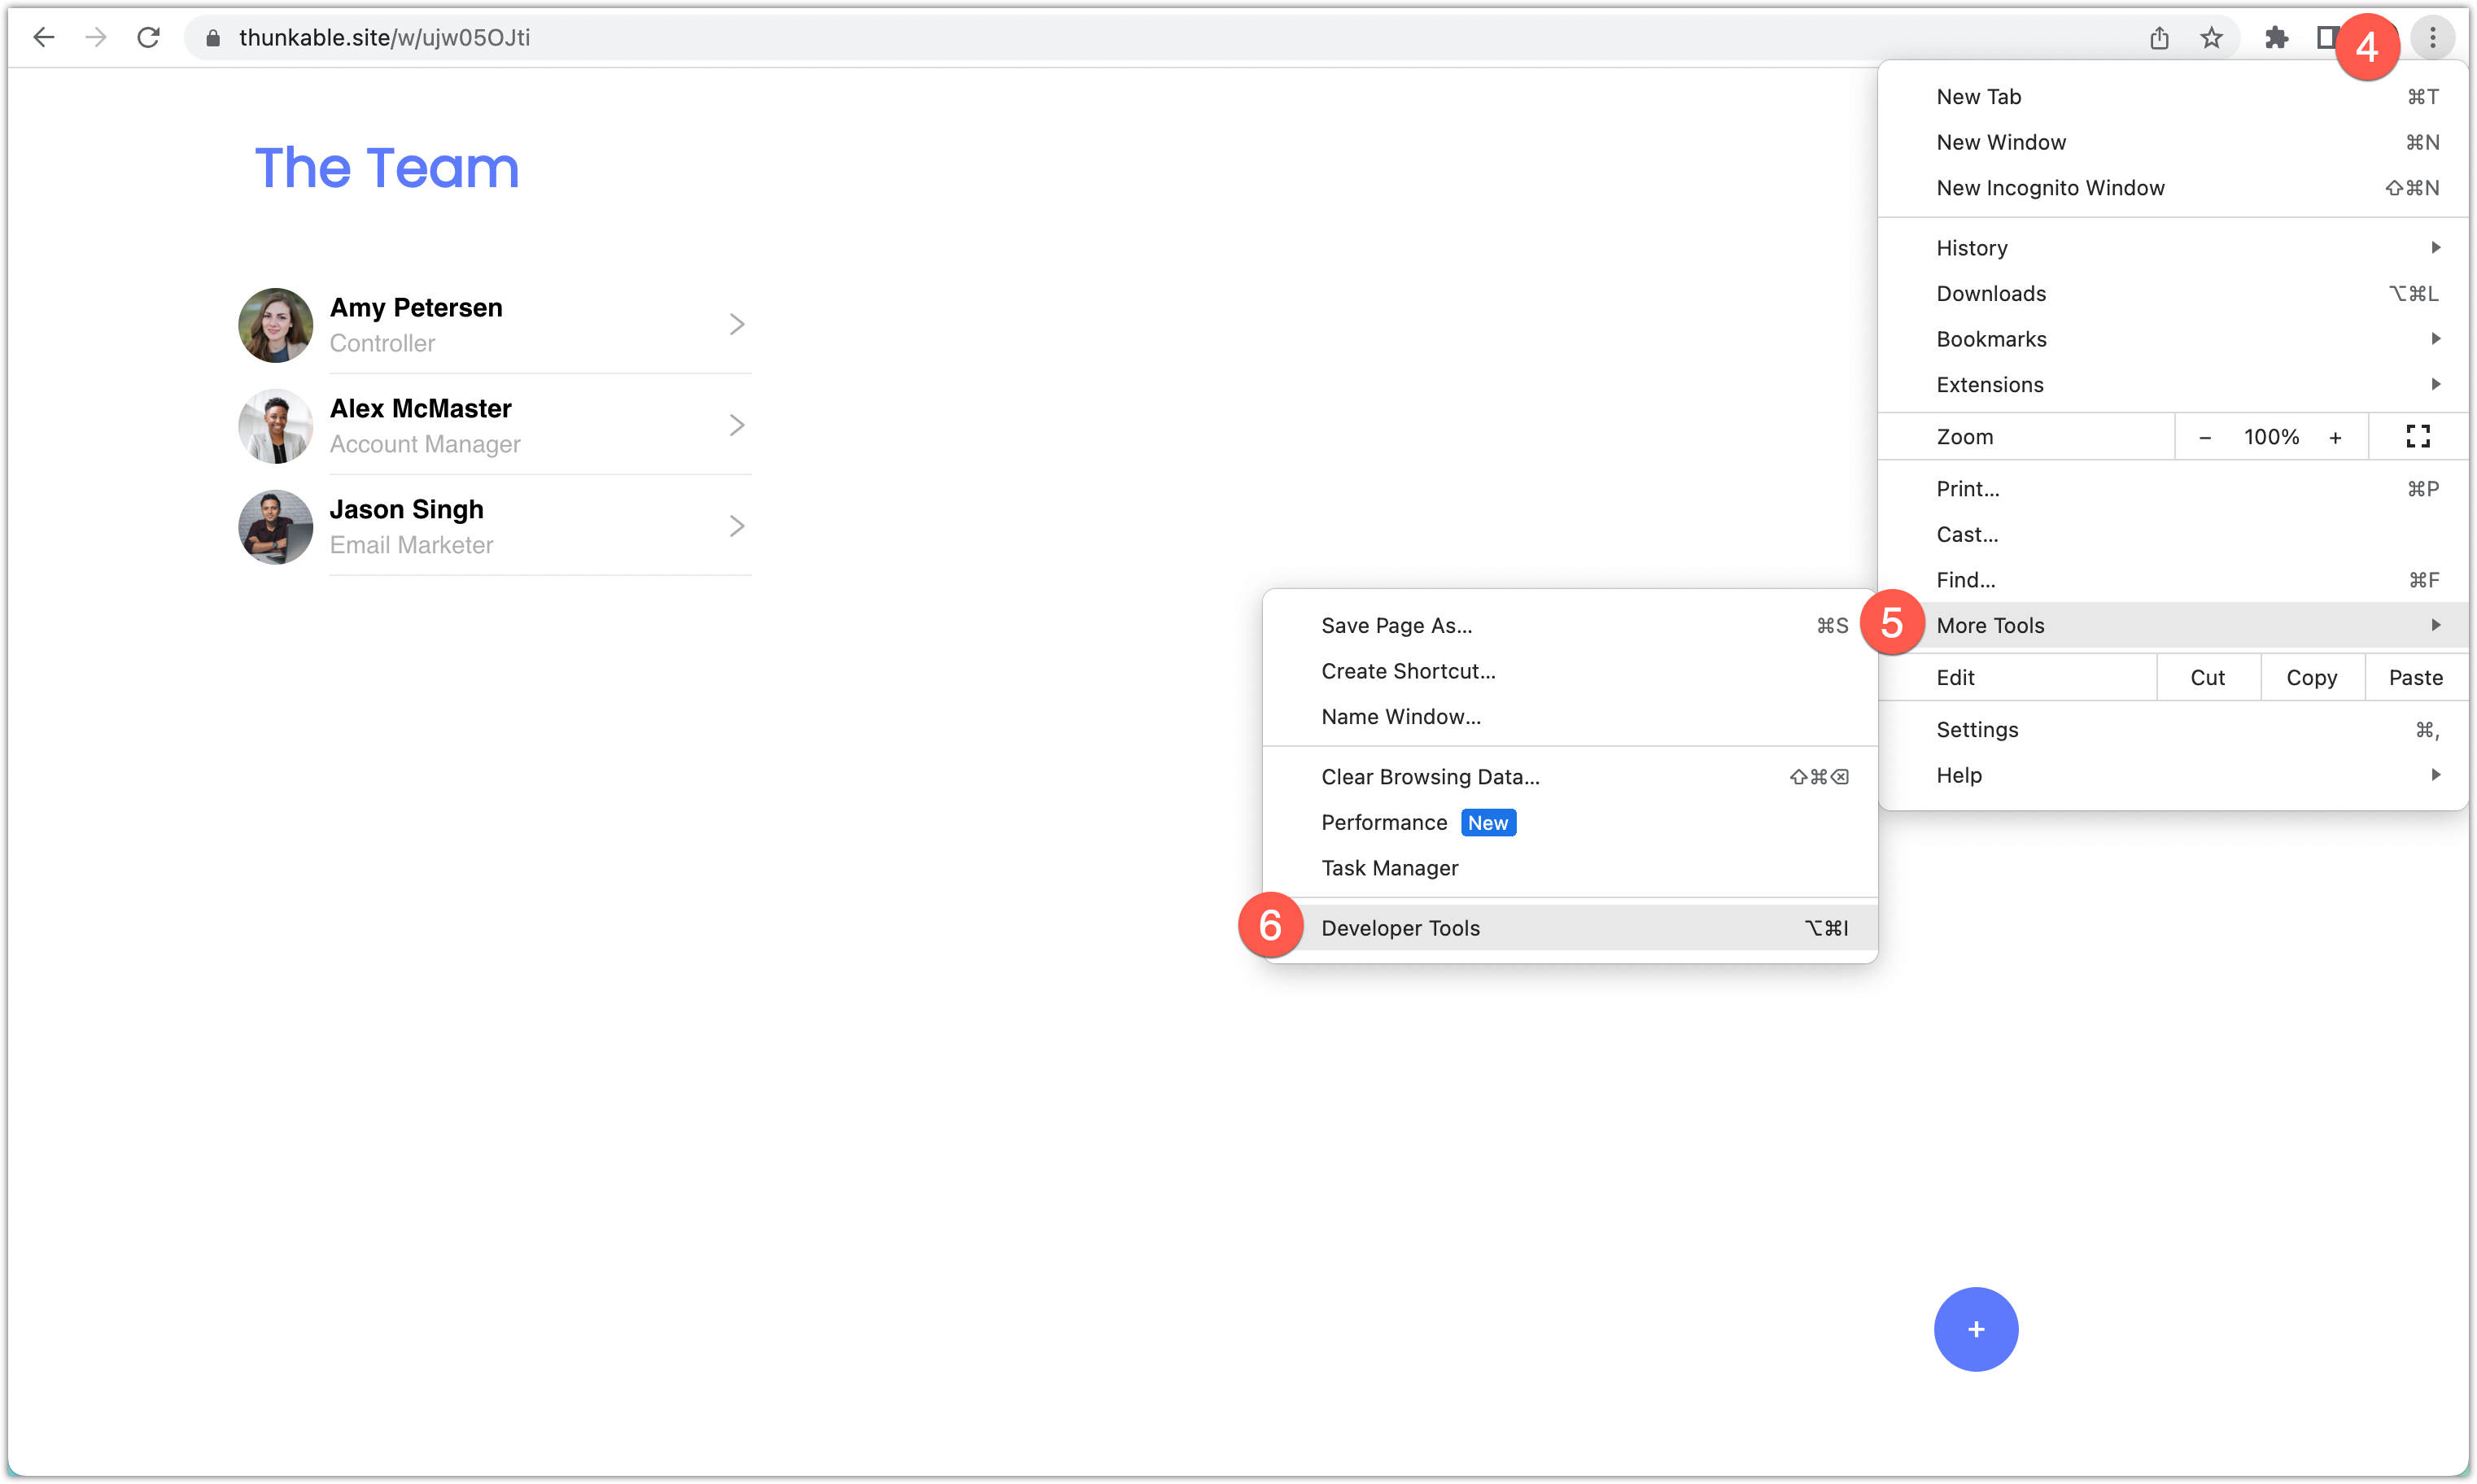Click the Paste edit button

tap(2415, 678)
